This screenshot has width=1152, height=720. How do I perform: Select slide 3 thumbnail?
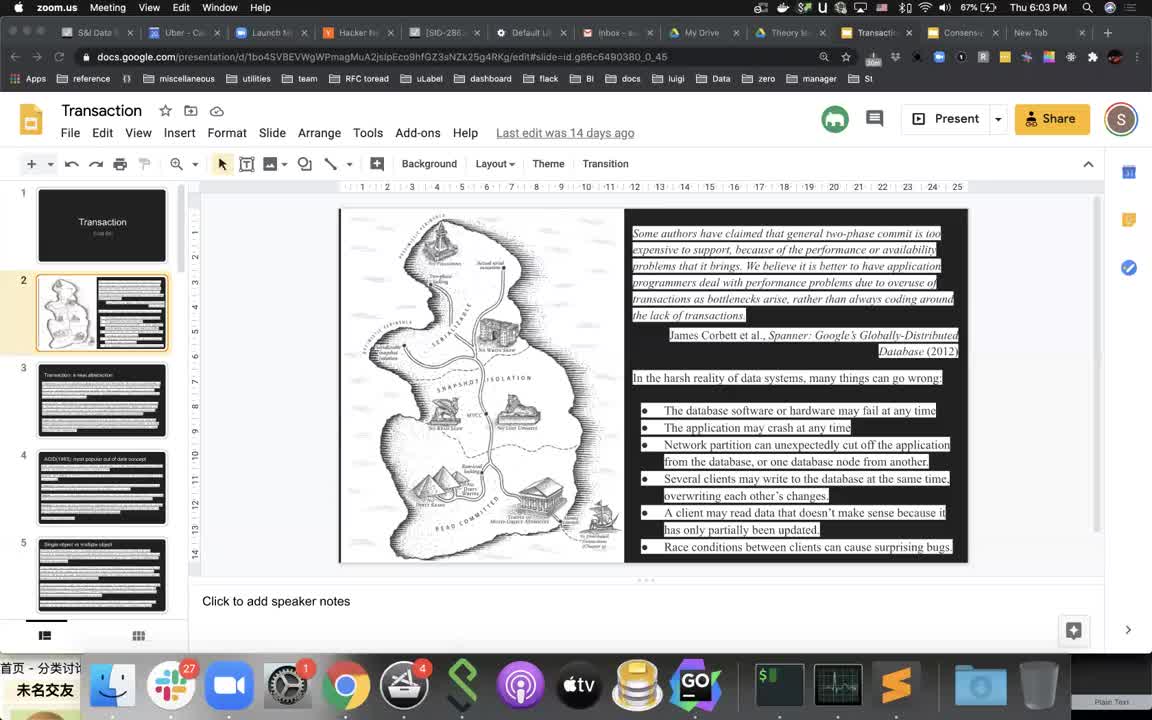102,400
